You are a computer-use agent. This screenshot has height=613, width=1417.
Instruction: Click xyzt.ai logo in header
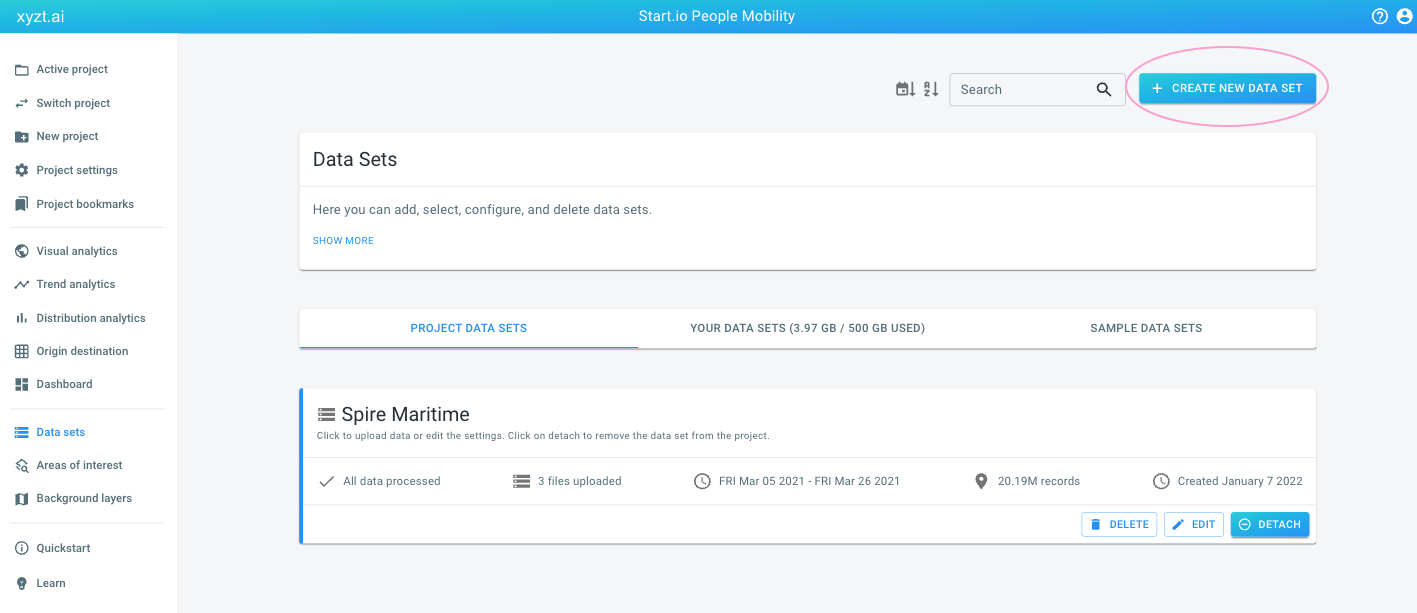coord(41,16)
